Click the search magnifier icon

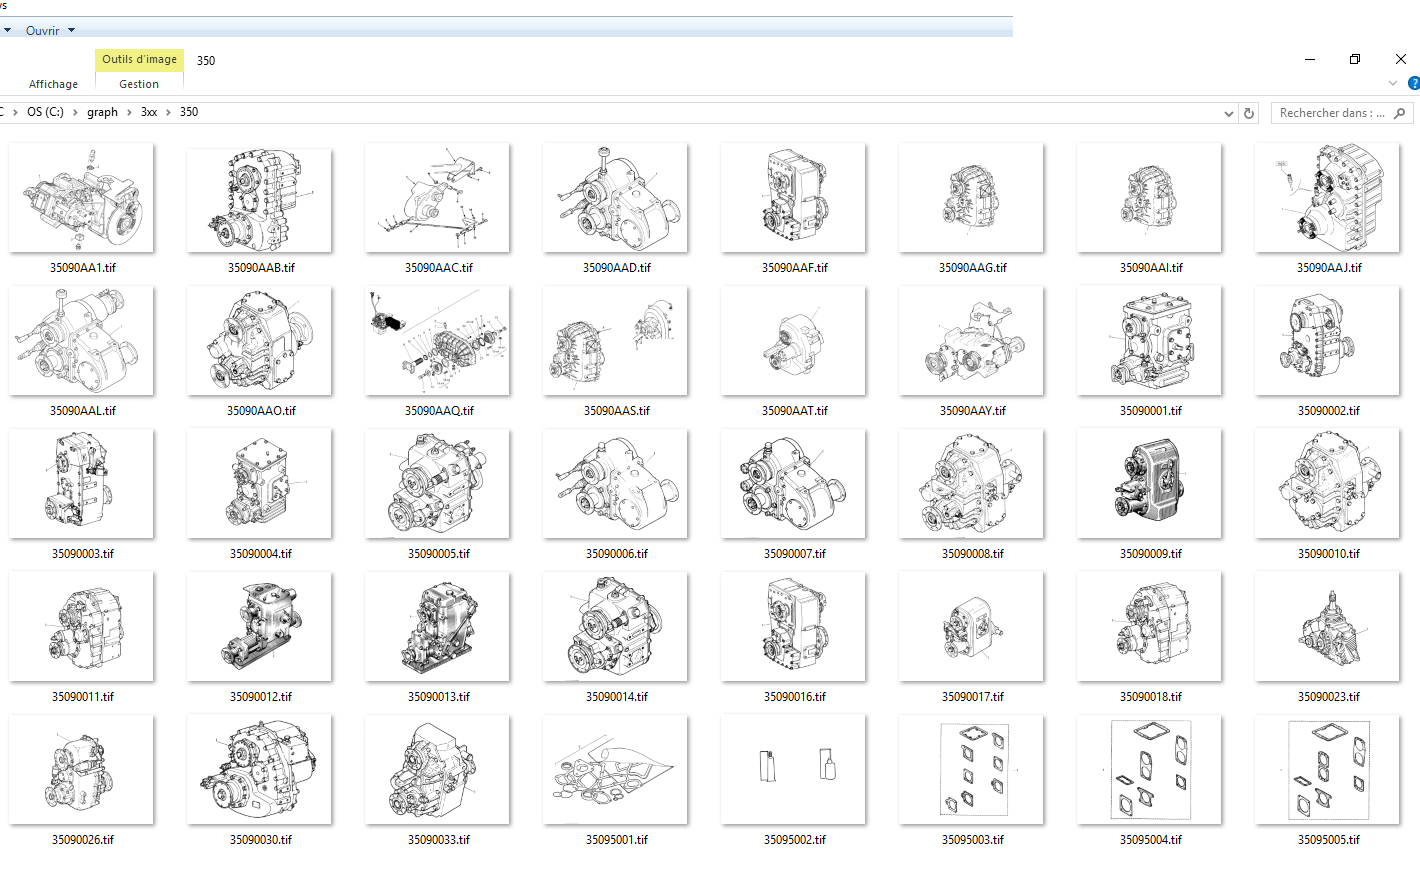(x=1399, y=113)
